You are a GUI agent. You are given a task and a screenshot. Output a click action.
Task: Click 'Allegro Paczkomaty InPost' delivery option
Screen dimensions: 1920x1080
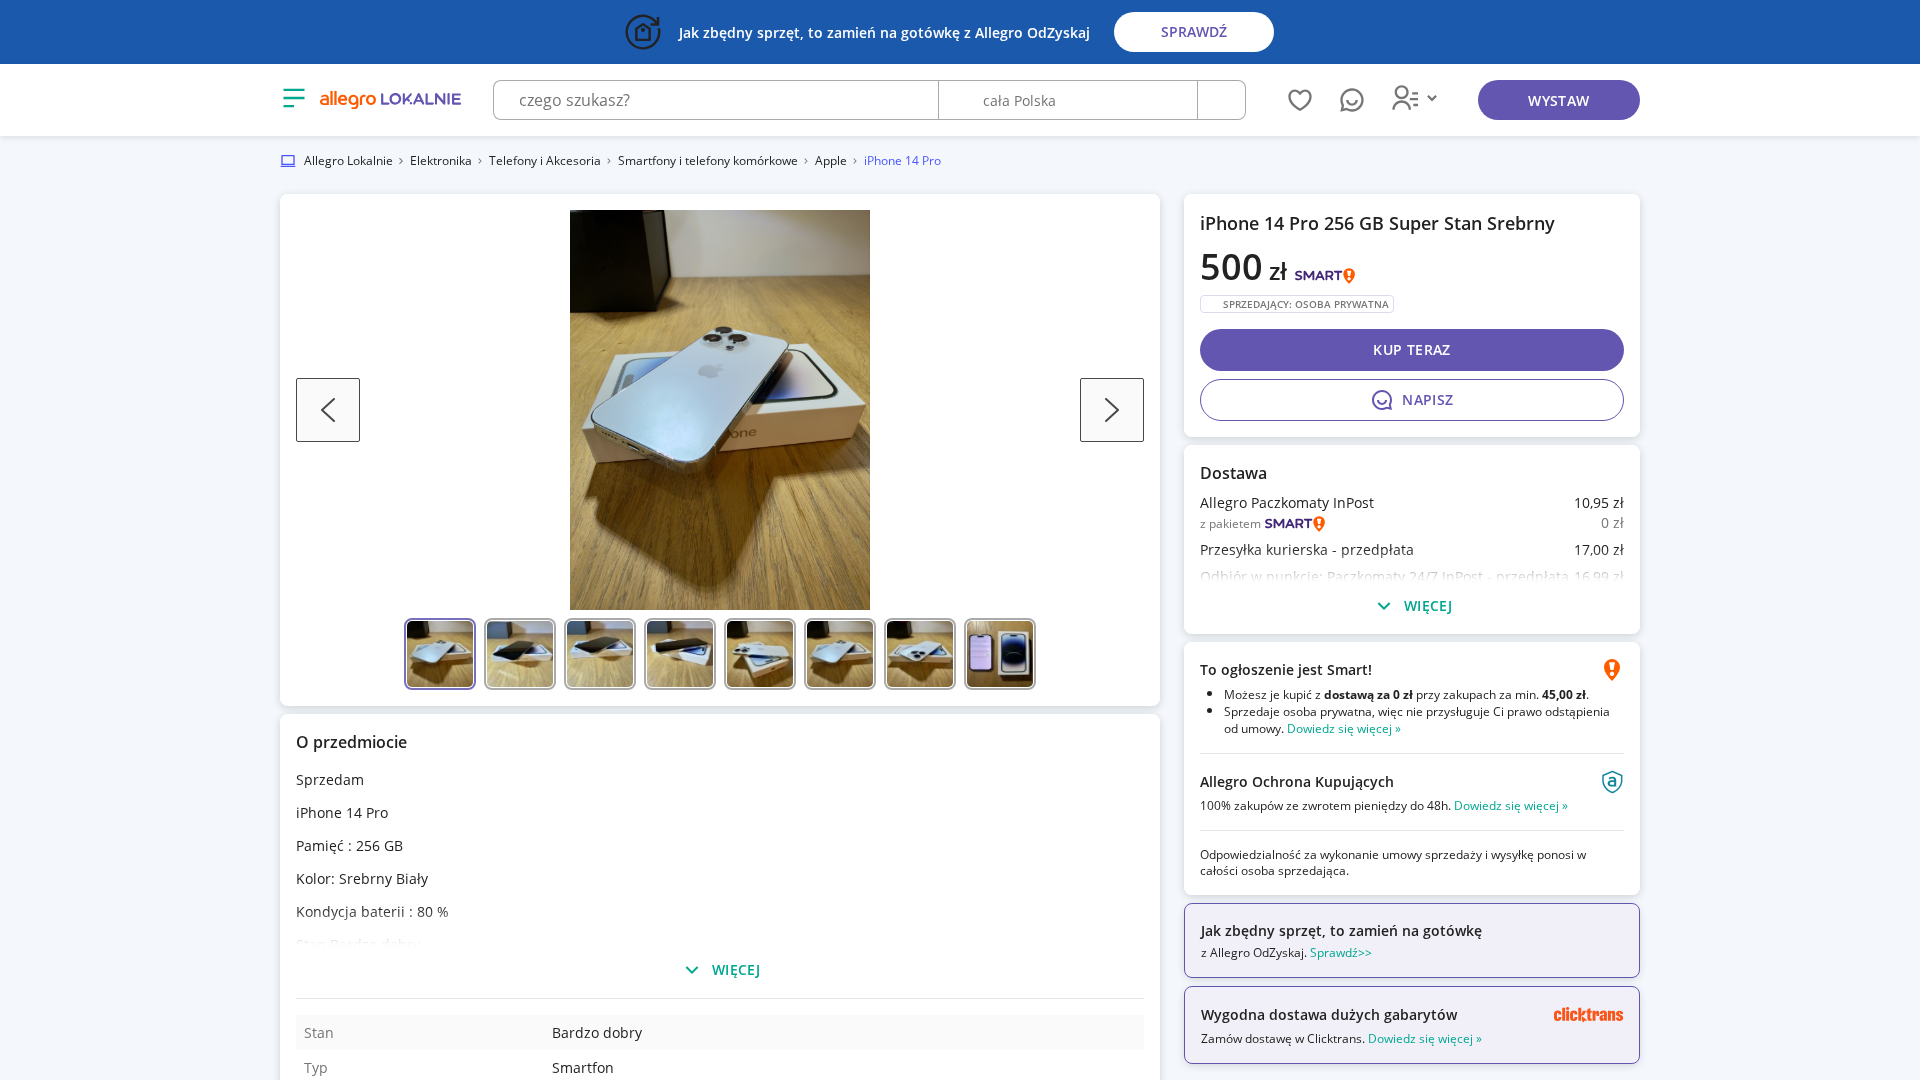tap(1287, 503)
